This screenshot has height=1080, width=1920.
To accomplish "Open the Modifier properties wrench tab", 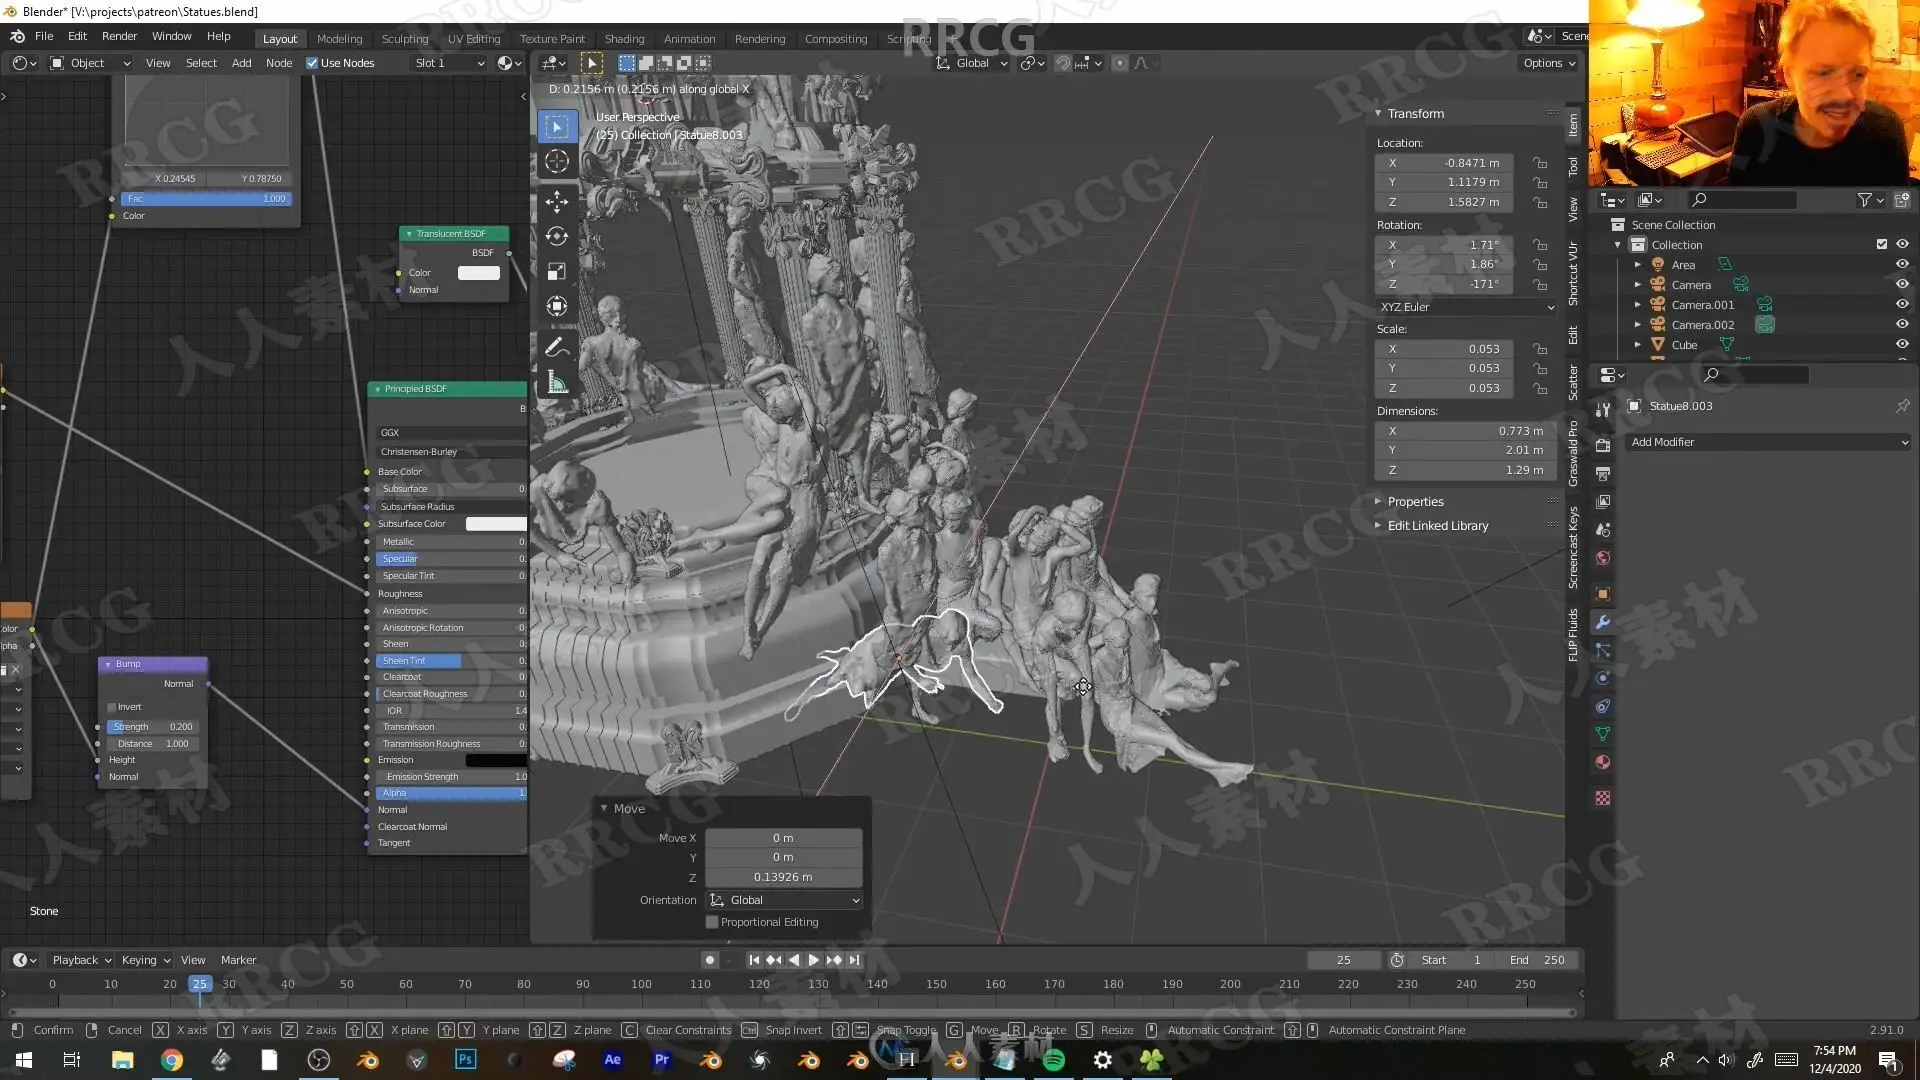I will 1603,622.
